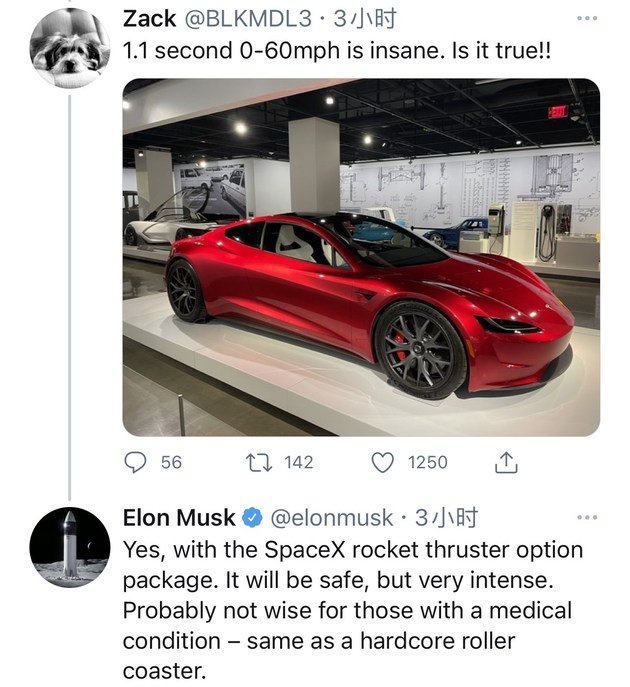Screen dimensions: 630x687
Task: Click the Zack display name
Action: [149, 19]
